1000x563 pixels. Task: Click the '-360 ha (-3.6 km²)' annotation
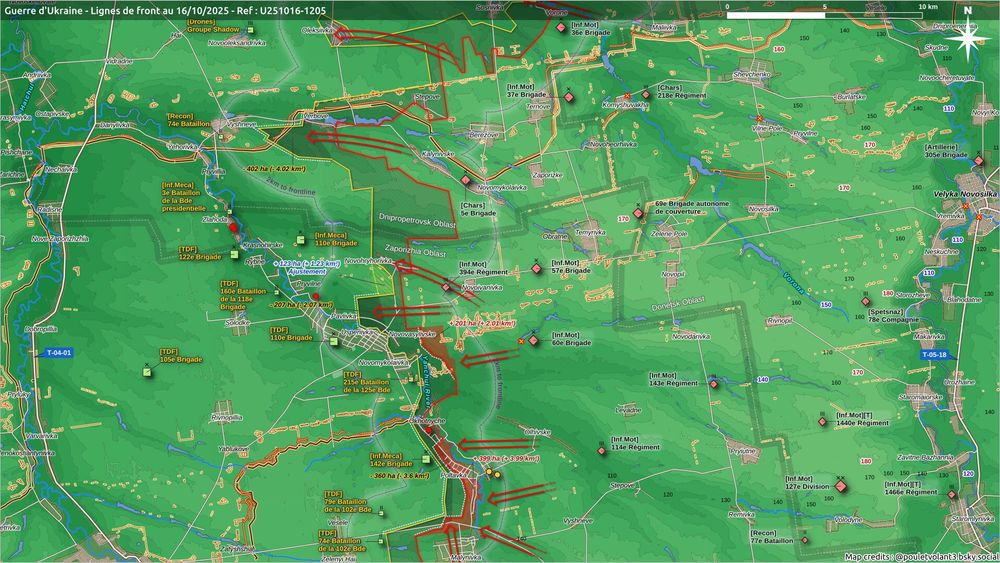coord(400,476)
